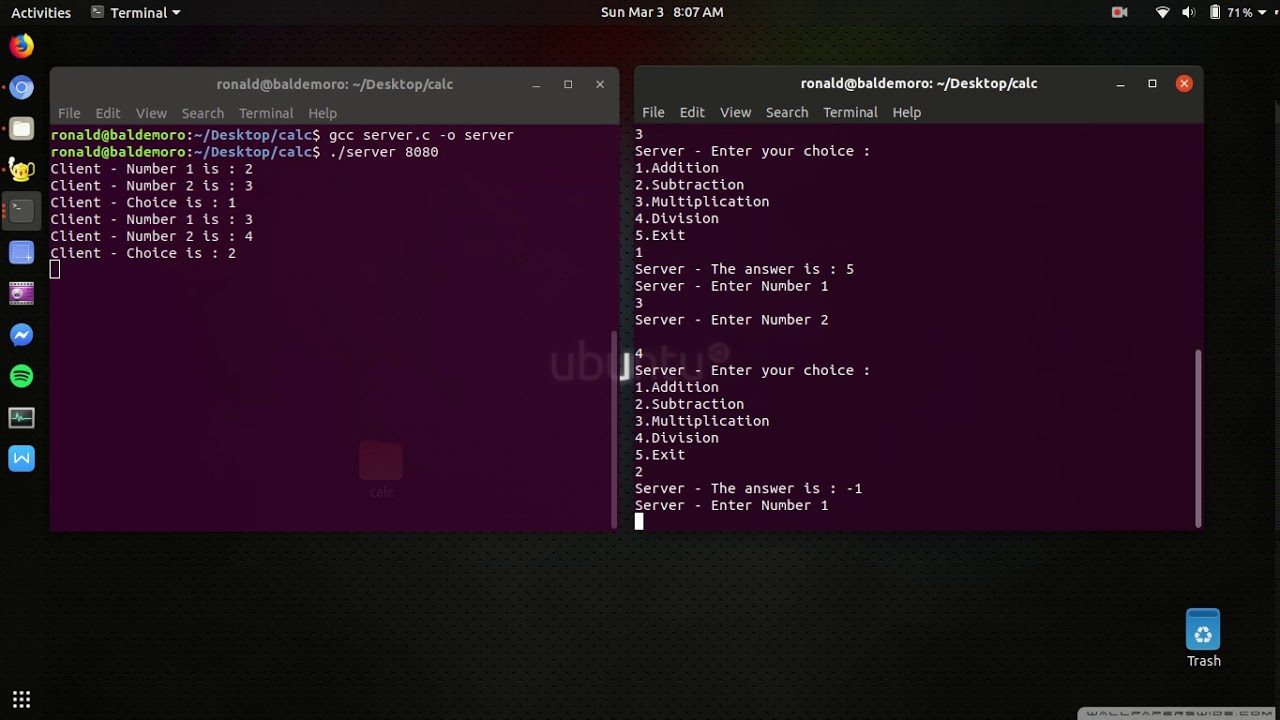
Task: Open Edit menu in right terminal
Action: (x=692, y=112)
